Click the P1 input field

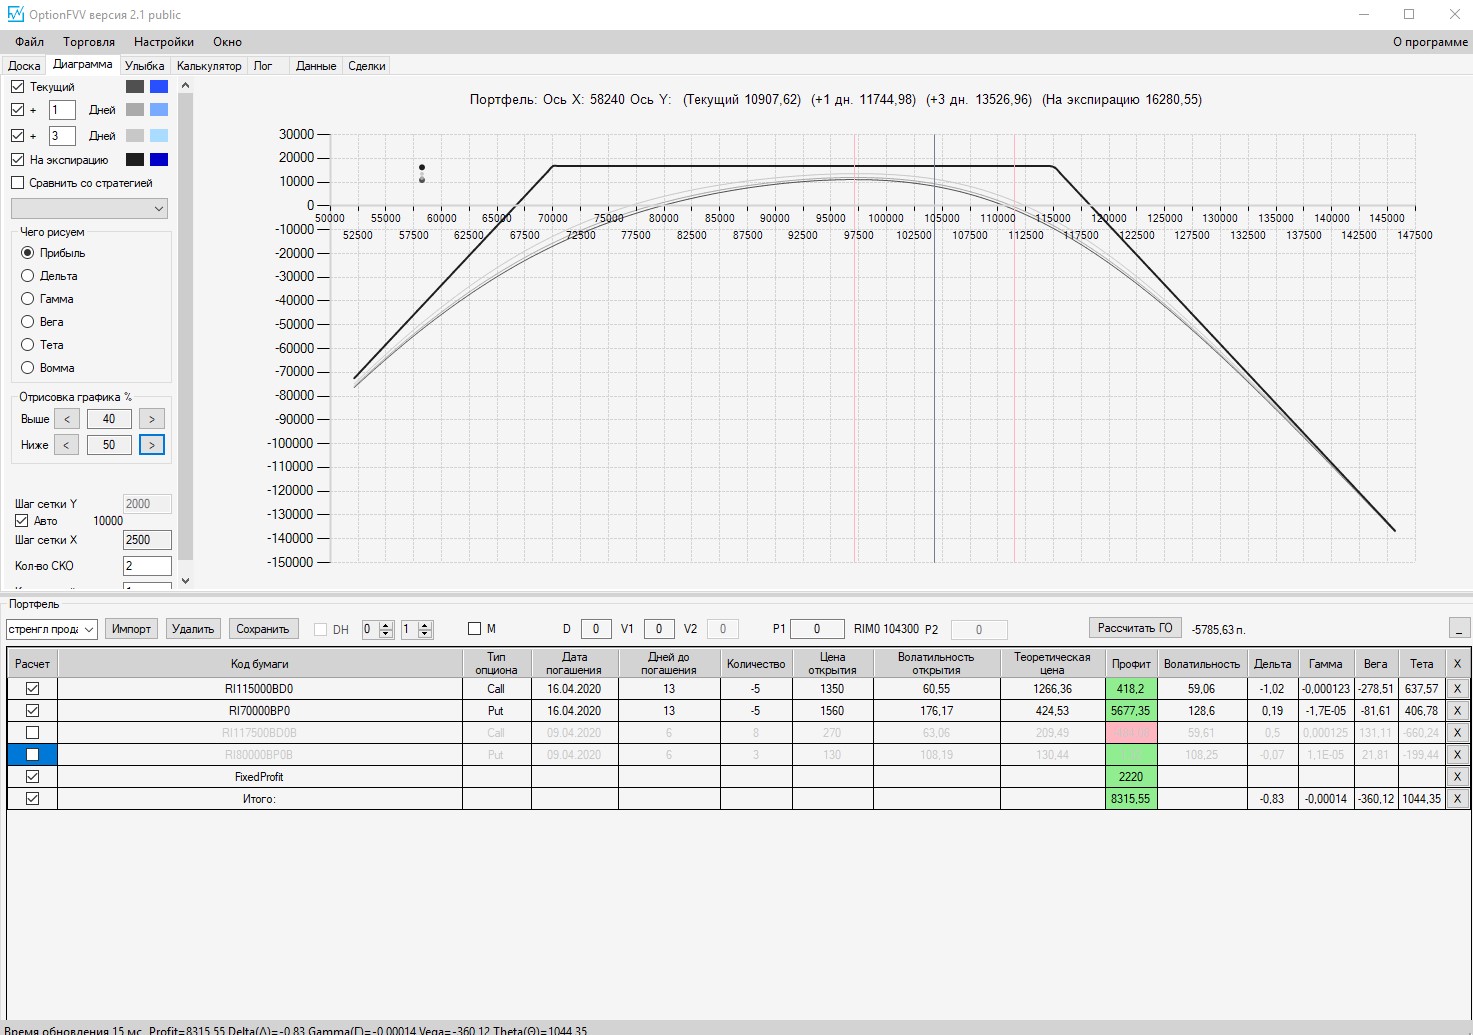[x=816, y=629]
